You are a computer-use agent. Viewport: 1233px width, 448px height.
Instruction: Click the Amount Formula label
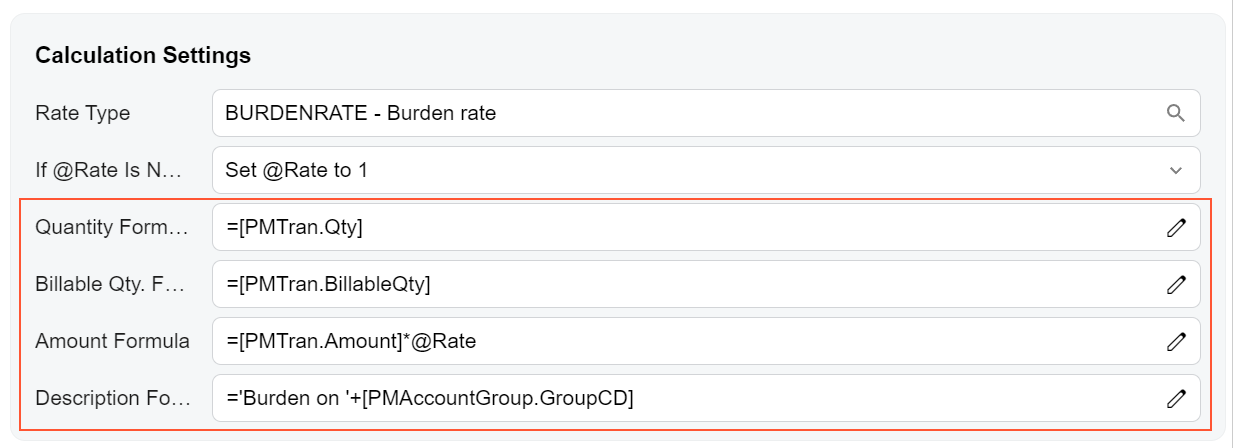(x=112, y=341)
